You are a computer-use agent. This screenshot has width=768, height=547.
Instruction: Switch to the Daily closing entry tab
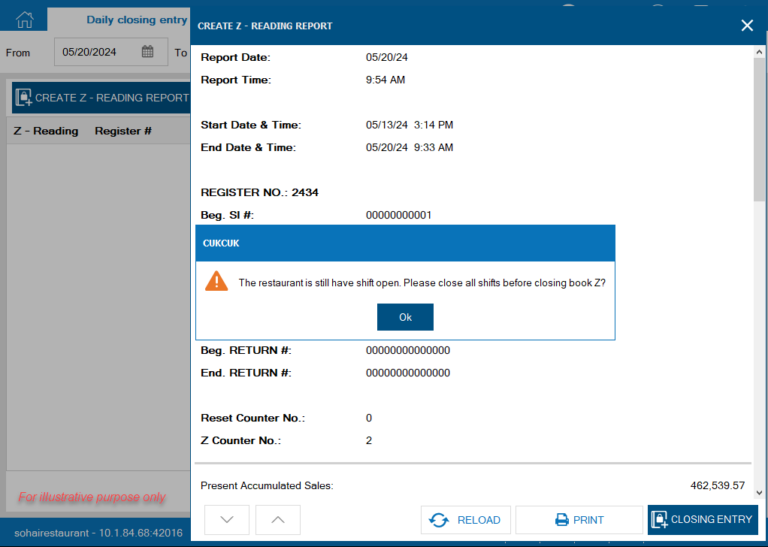point(136,20)
